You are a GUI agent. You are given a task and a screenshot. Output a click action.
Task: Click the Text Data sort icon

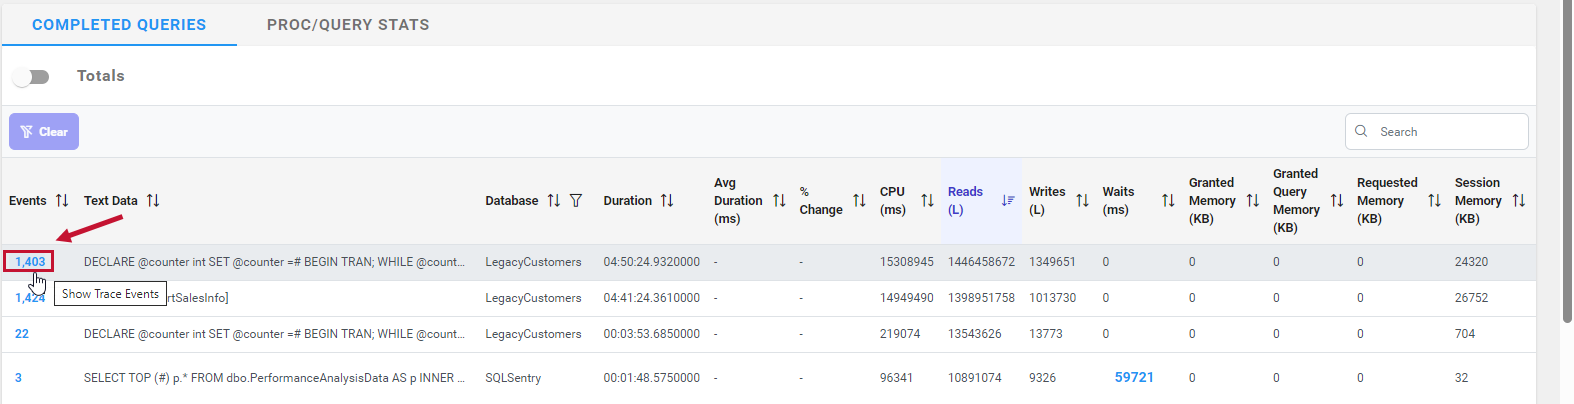153,201
